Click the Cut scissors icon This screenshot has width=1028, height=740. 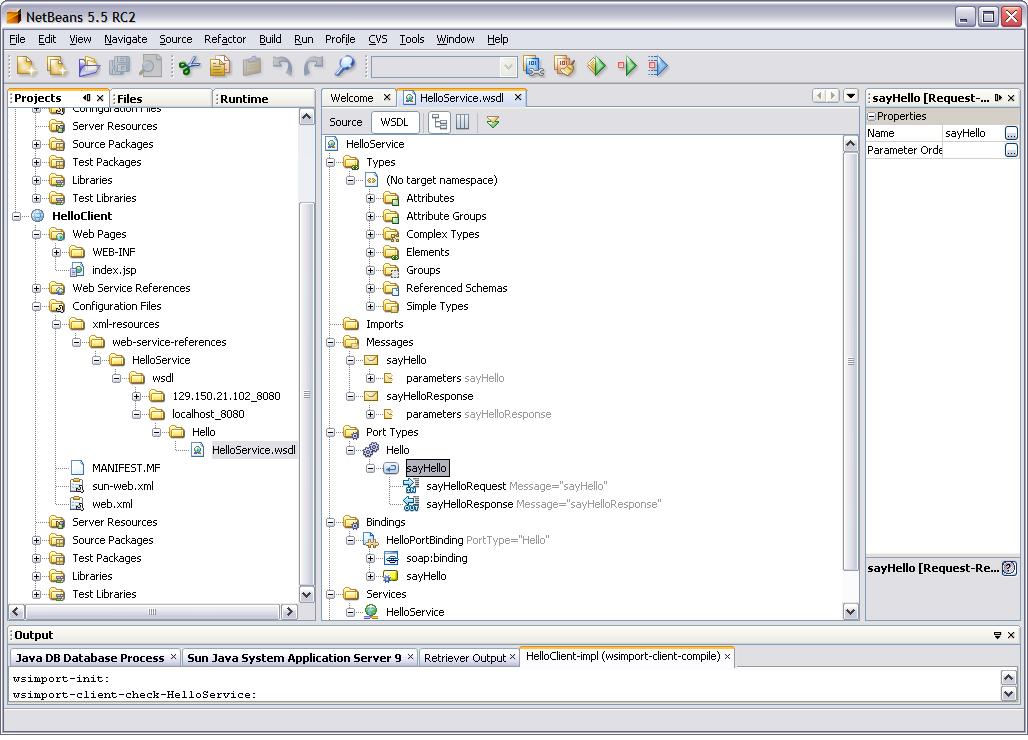click(x=189, y=67)
